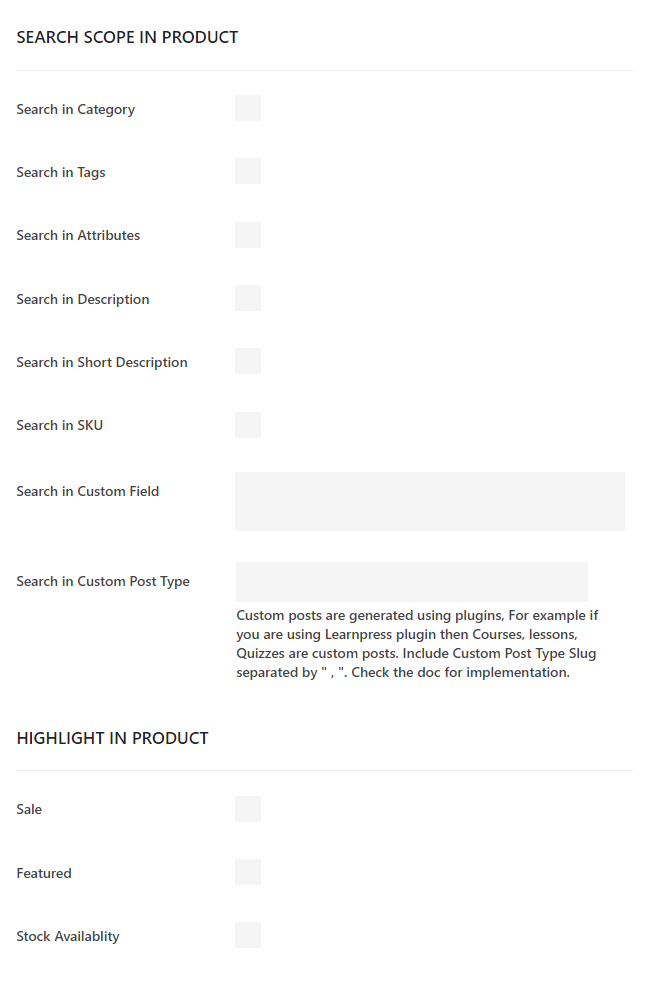
Task: Toggle the Search in Attributes checkbox
Action: 248,235
